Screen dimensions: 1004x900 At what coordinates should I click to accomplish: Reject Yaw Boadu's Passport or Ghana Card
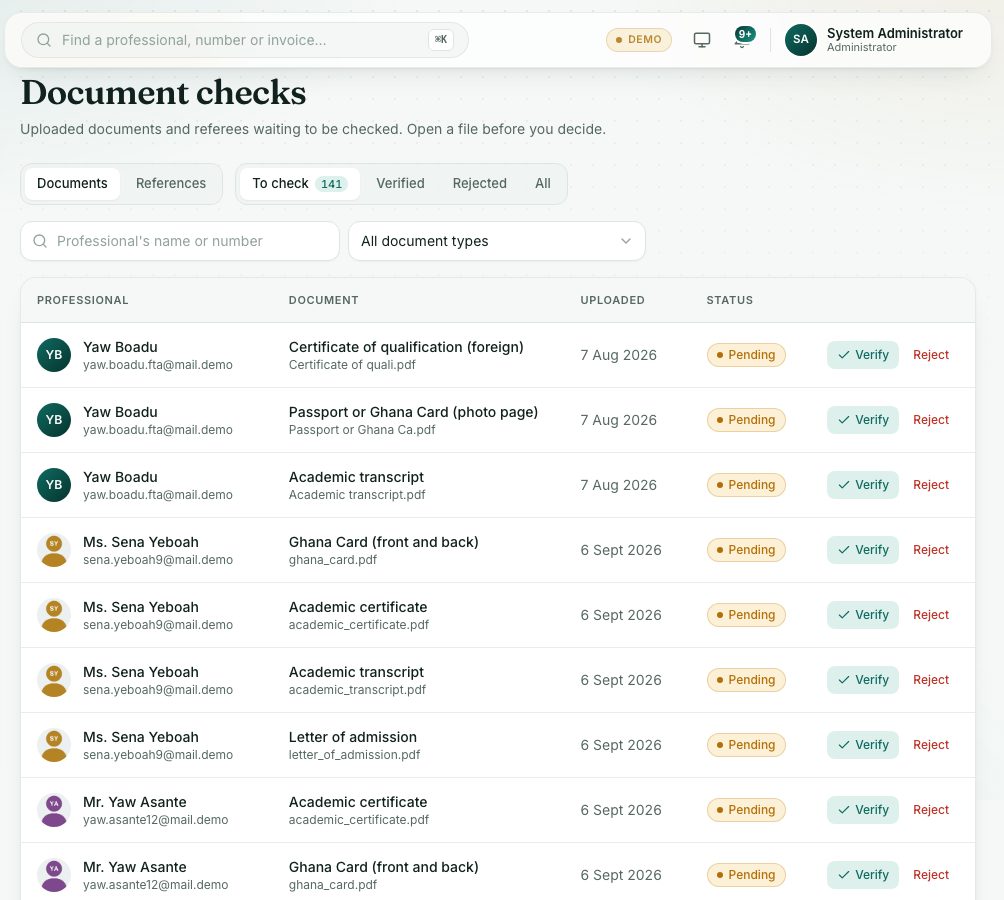tap(930, 420)
